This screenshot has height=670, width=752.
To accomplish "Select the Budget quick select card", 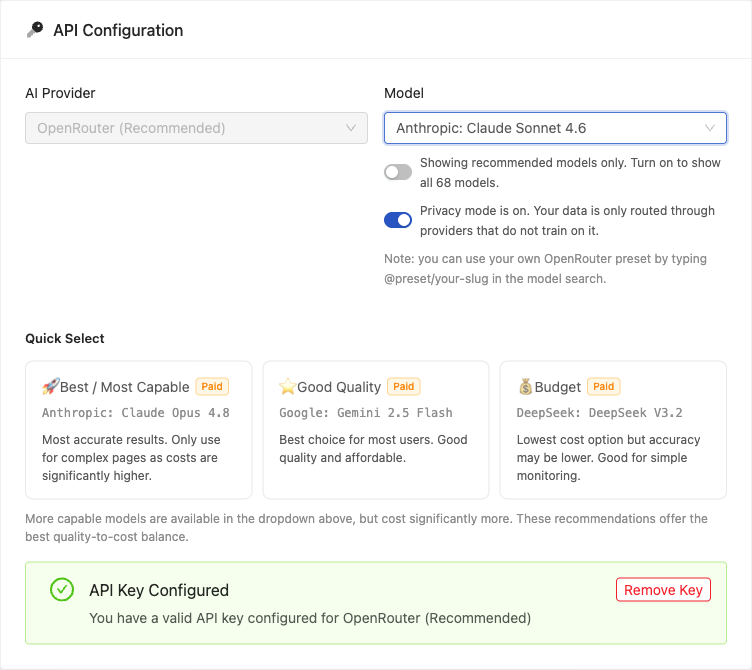I will coord(613,430).
